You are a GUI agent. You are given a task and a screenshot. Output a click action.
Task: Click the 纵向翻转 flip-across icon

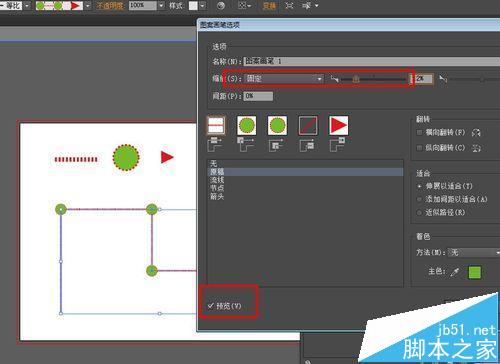[476, 148]
